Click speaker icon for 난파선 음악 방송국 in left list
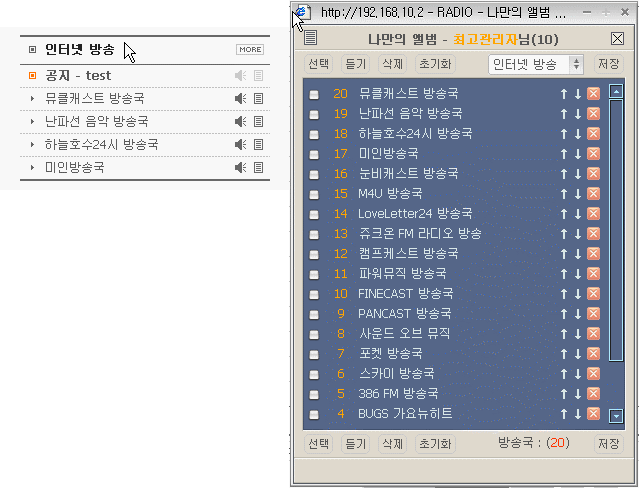The height and width of the screenshot is (488, 639). [240, 121]
